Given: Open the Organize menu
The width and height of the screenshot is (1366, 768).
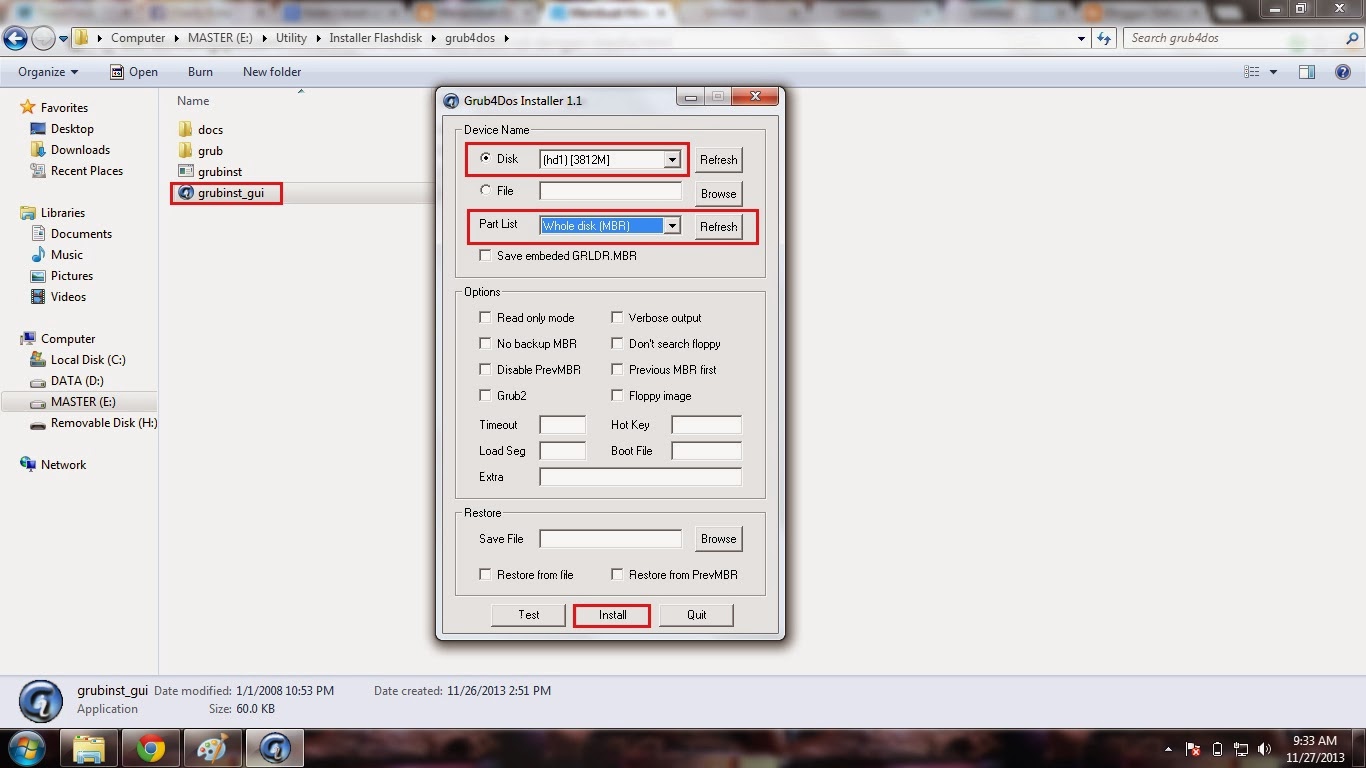Looking at the screenshot, I should (48, 72).
